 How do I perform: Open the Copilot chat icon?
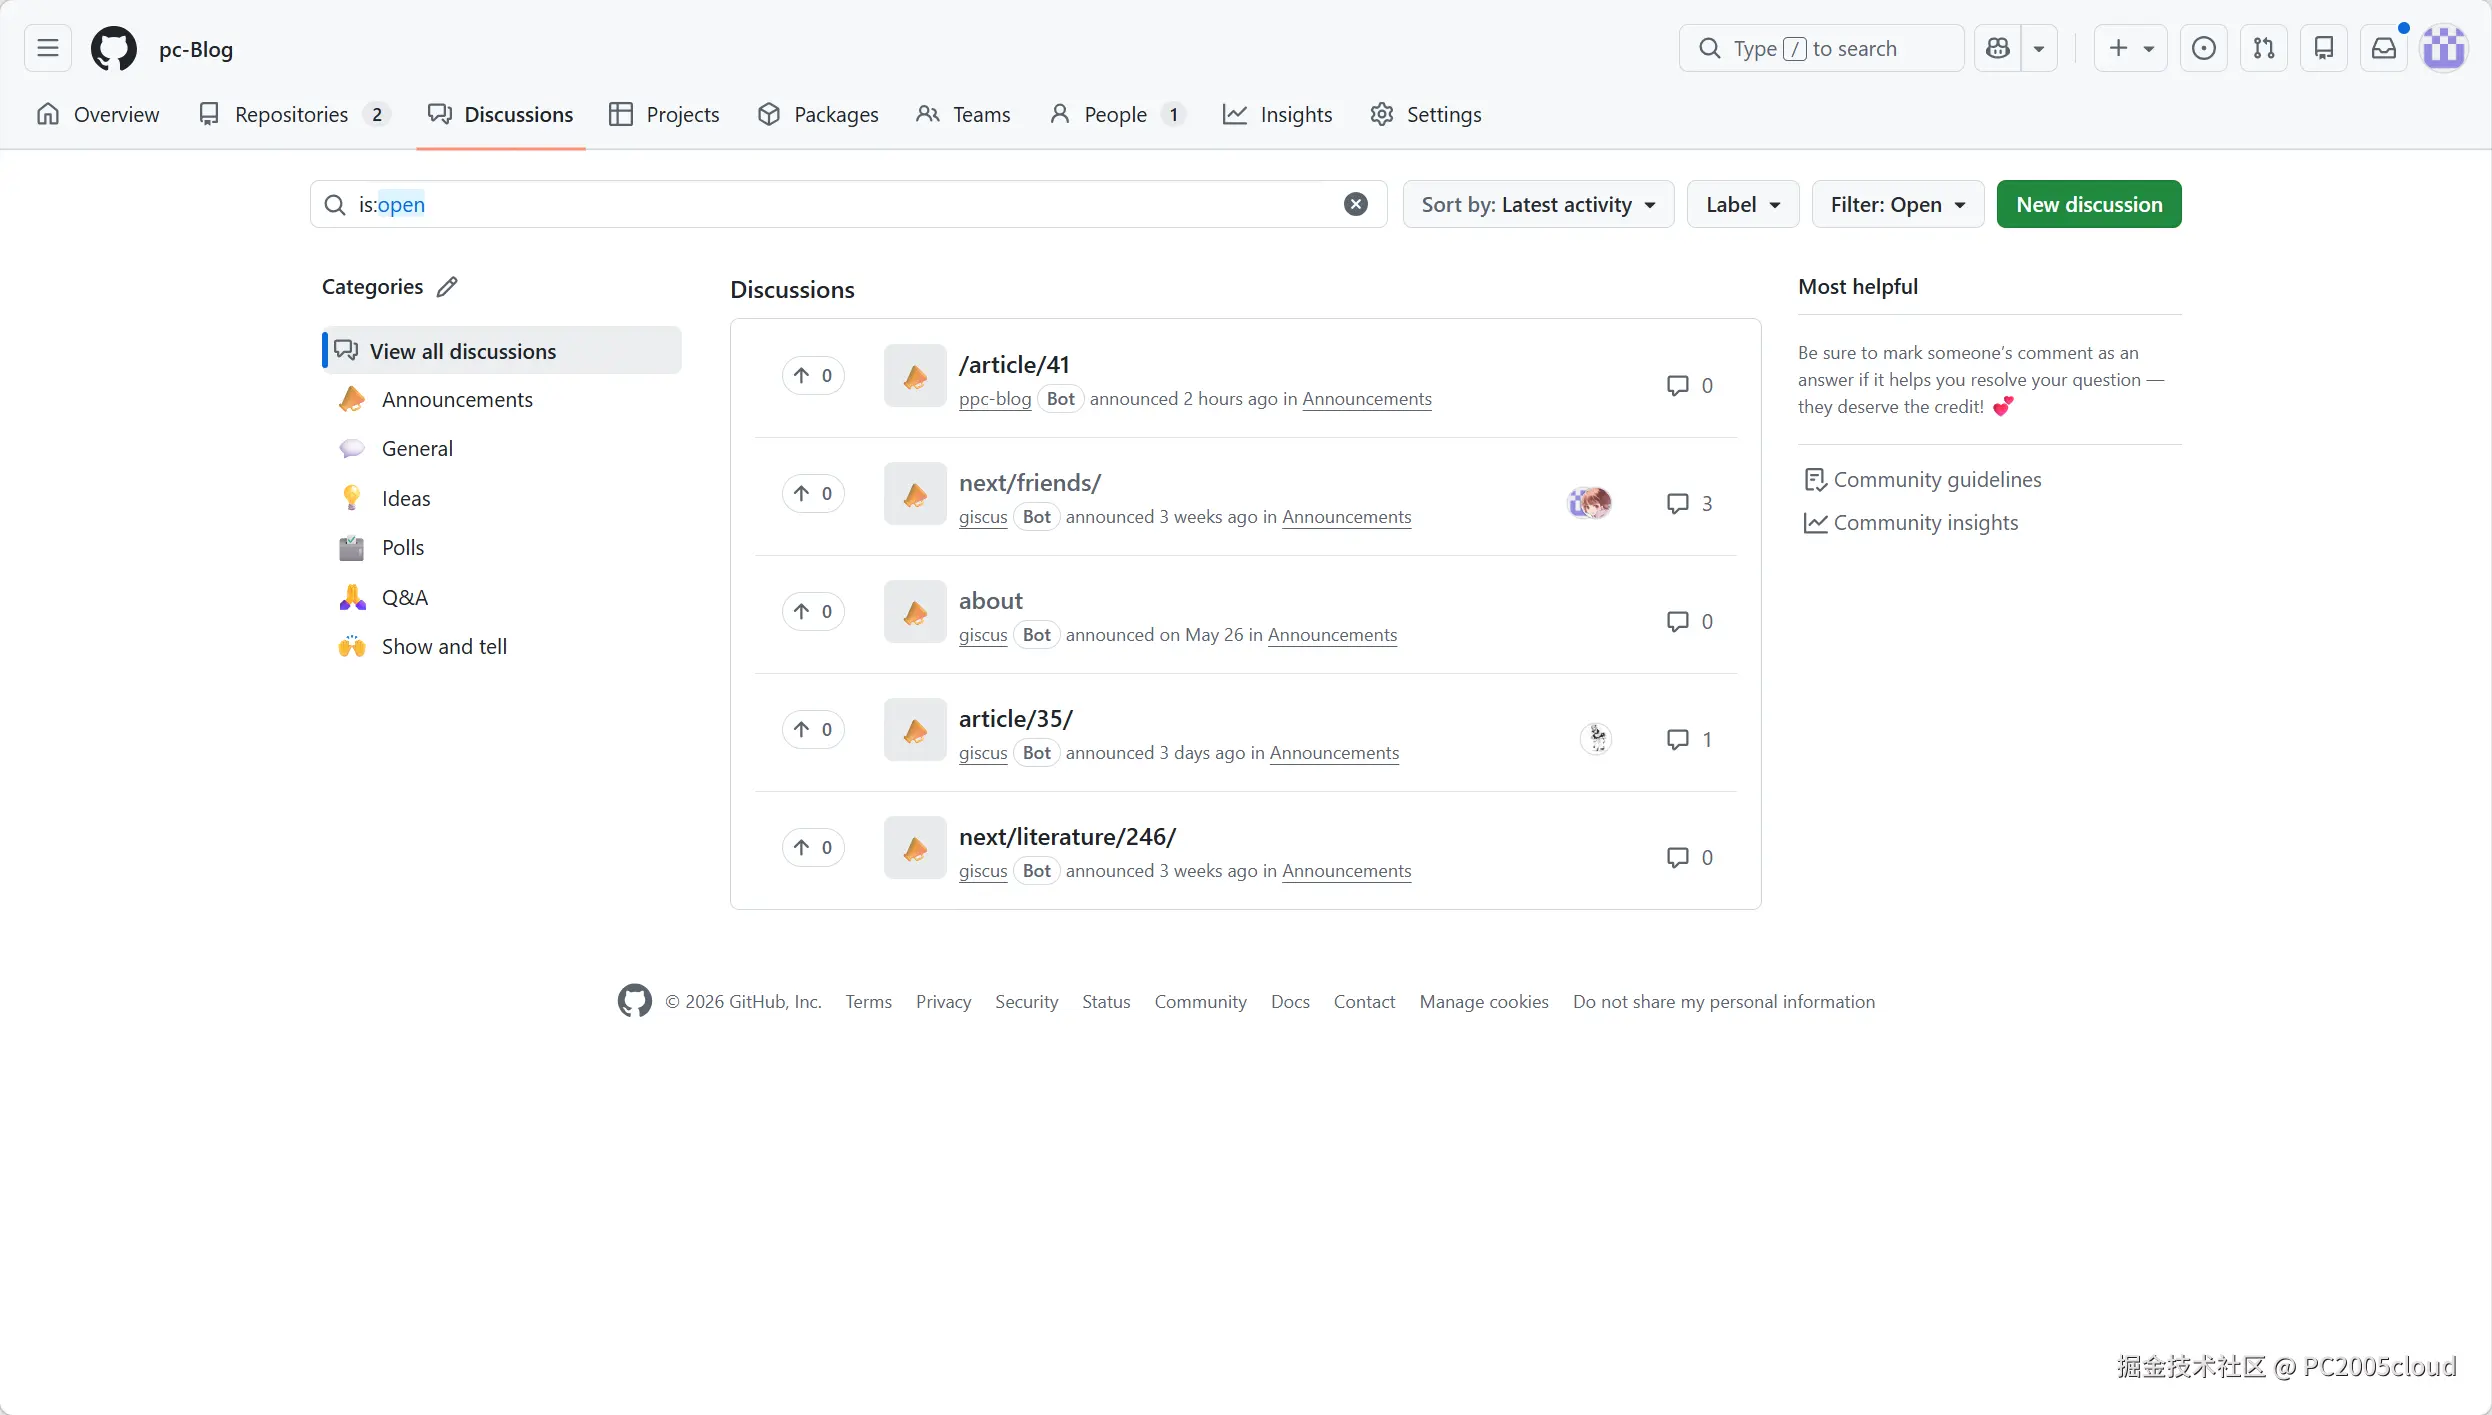pyautogui.click(x=1998, y=48)
